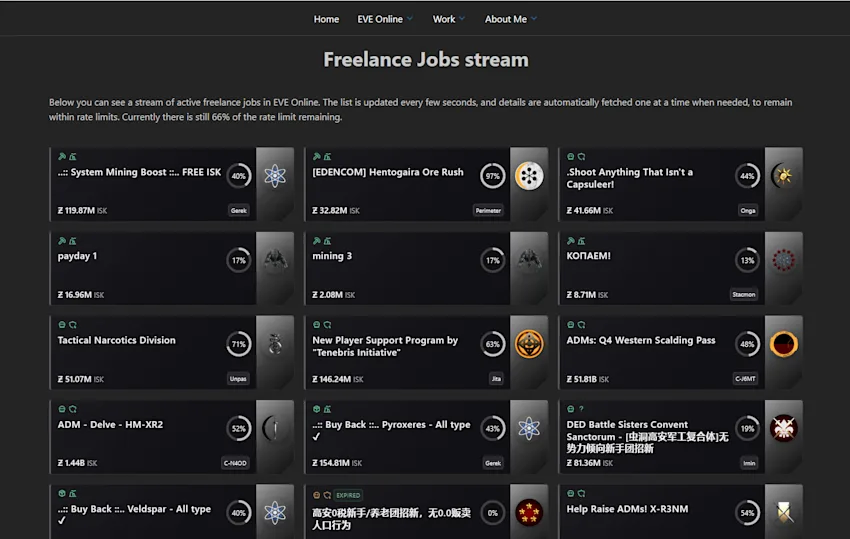Click Stacmon location tag
850x539 pixels.
744,294
